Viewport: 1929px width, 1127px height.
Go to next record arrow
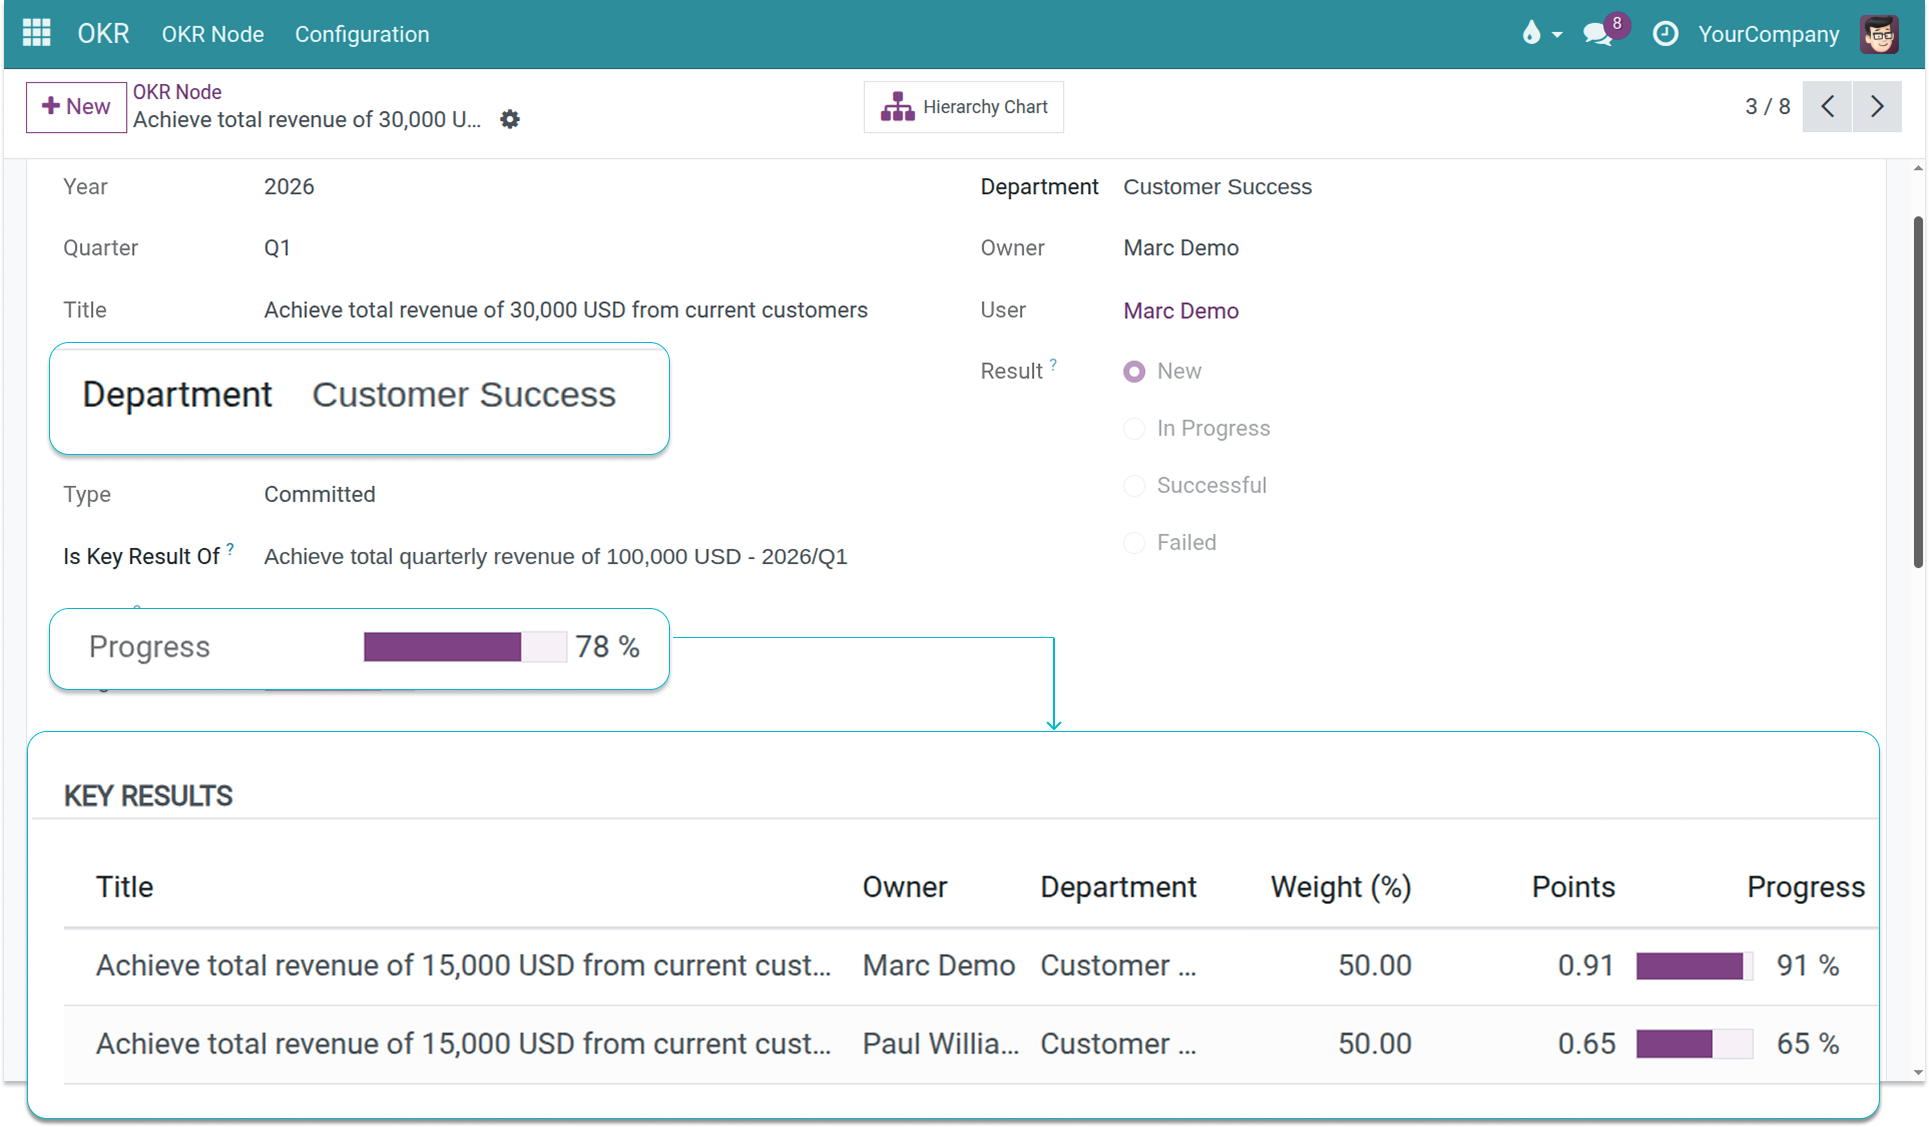coord(1877,106)
